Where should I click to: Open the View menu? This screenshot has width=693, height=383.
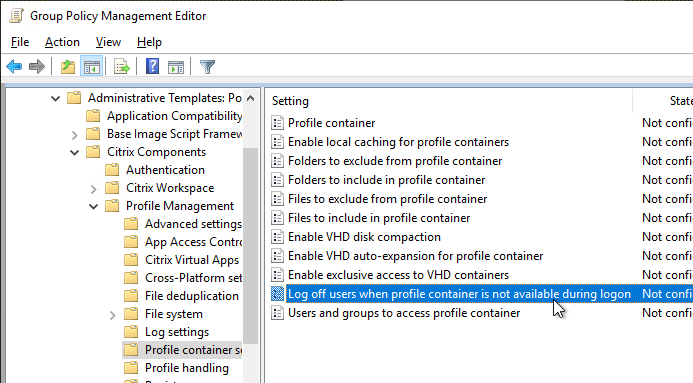108,42
